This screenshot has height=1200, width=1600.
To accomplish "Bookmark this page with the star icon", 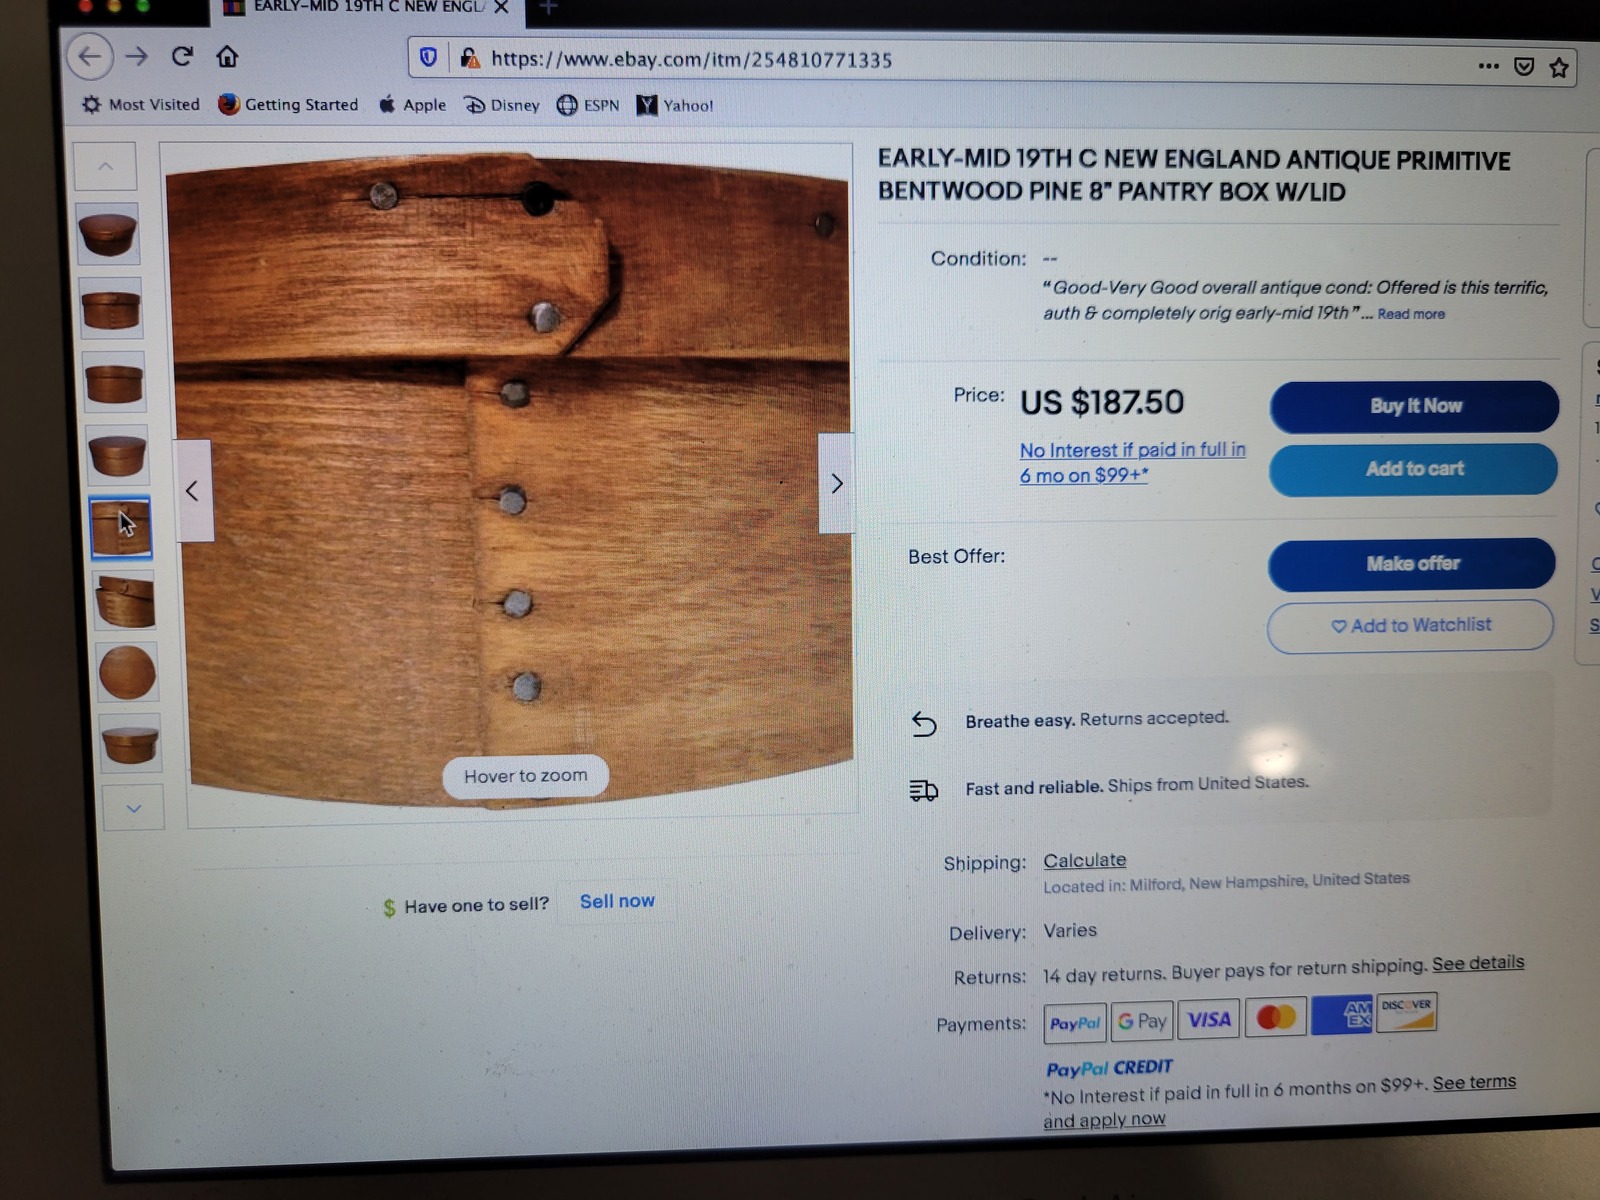I will 1558,68.
